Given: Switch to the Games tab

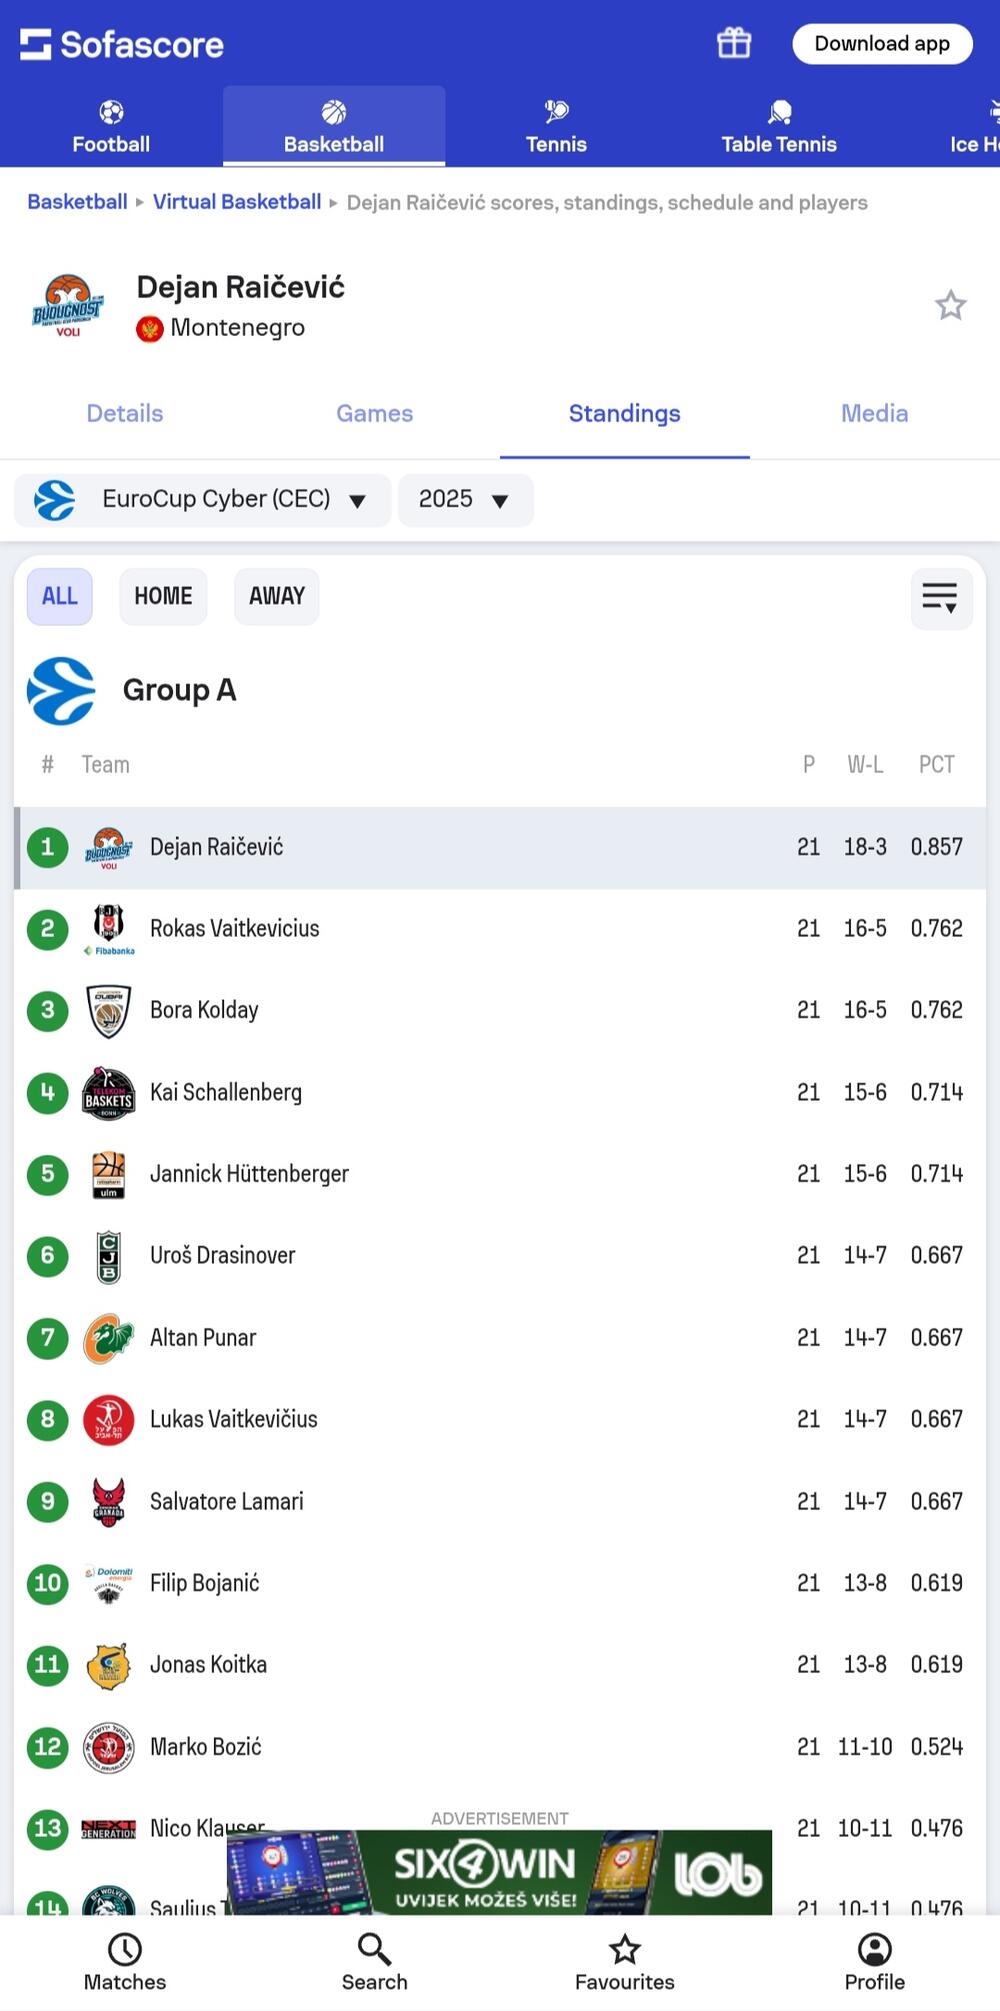Looking at the screenshot, I should point(374,413).
